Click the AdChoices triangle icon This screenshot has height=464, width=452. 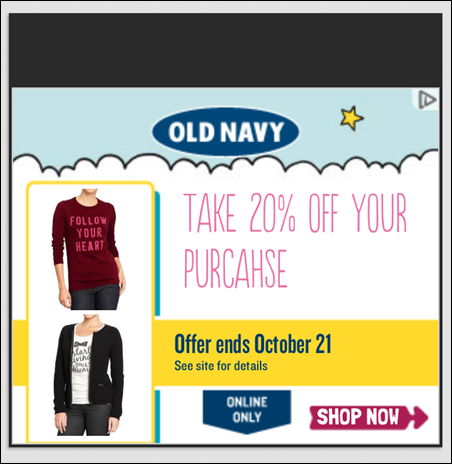(x=427, y=99)
